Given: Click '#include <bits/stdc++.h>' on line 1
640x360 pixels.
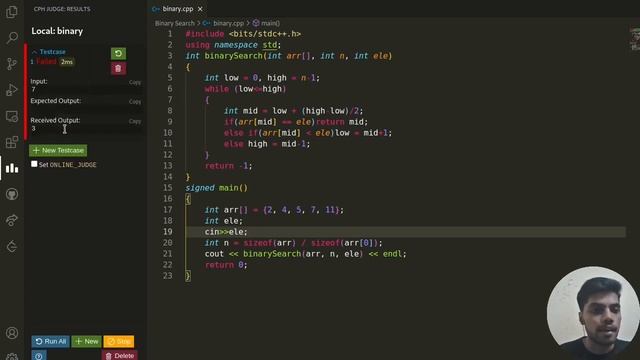Looking at the screenshot, I should (x=243, y=34).
